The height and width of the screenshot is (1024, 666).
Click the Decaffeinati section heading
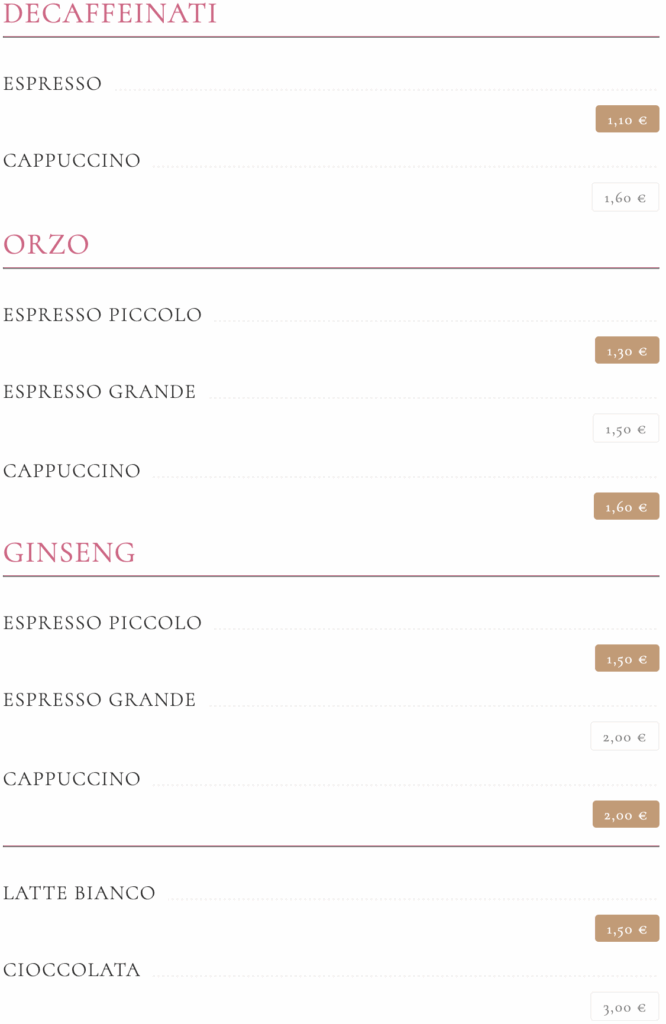point(110,15)
